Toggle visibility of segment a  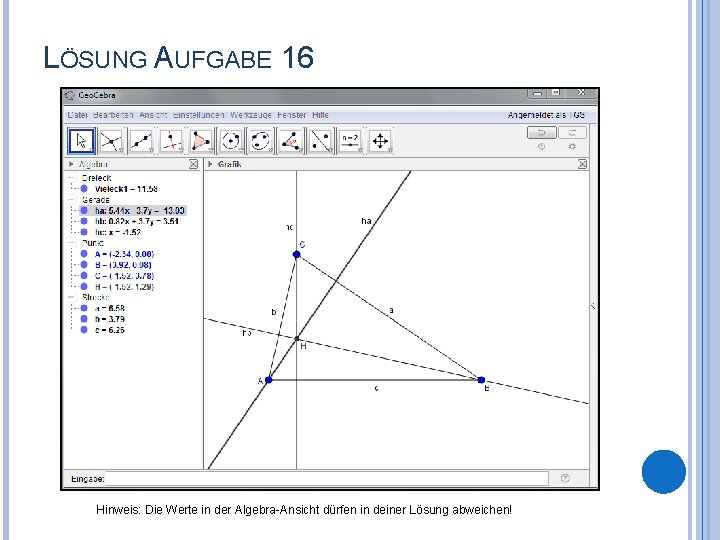coord(84,308)
